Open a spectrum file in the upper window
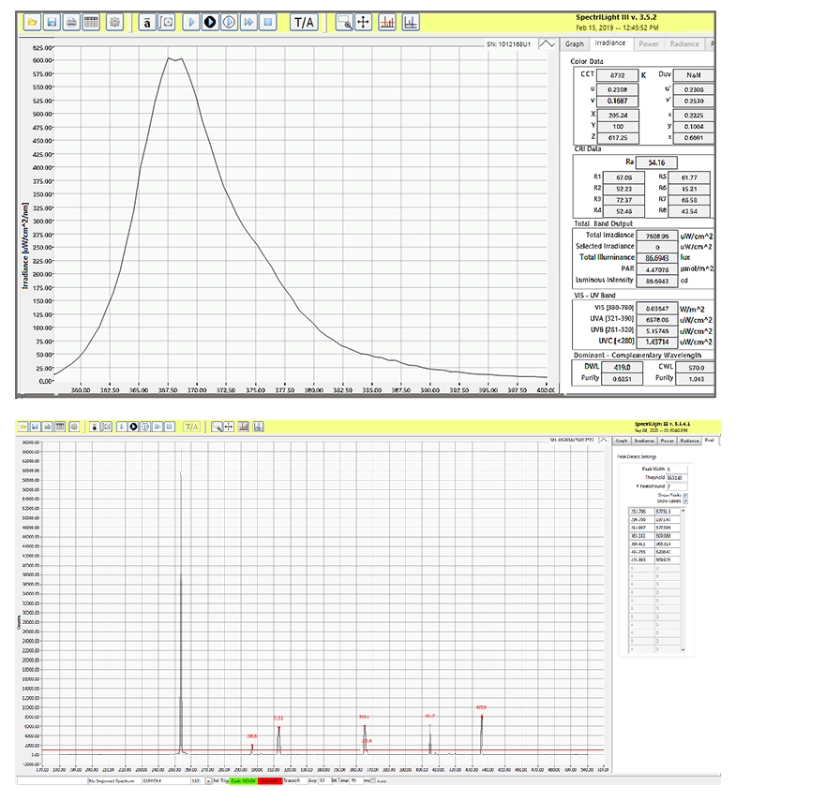 pos(32,22)
